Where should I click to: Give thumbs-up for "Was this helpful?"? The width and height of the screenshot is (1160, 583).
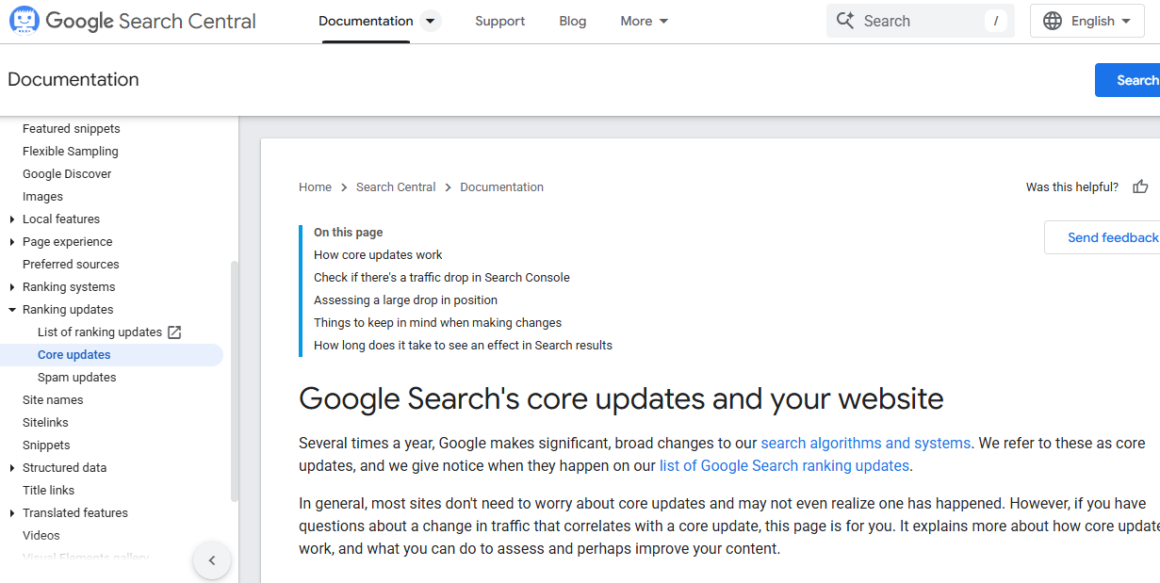click(1140, 186)
